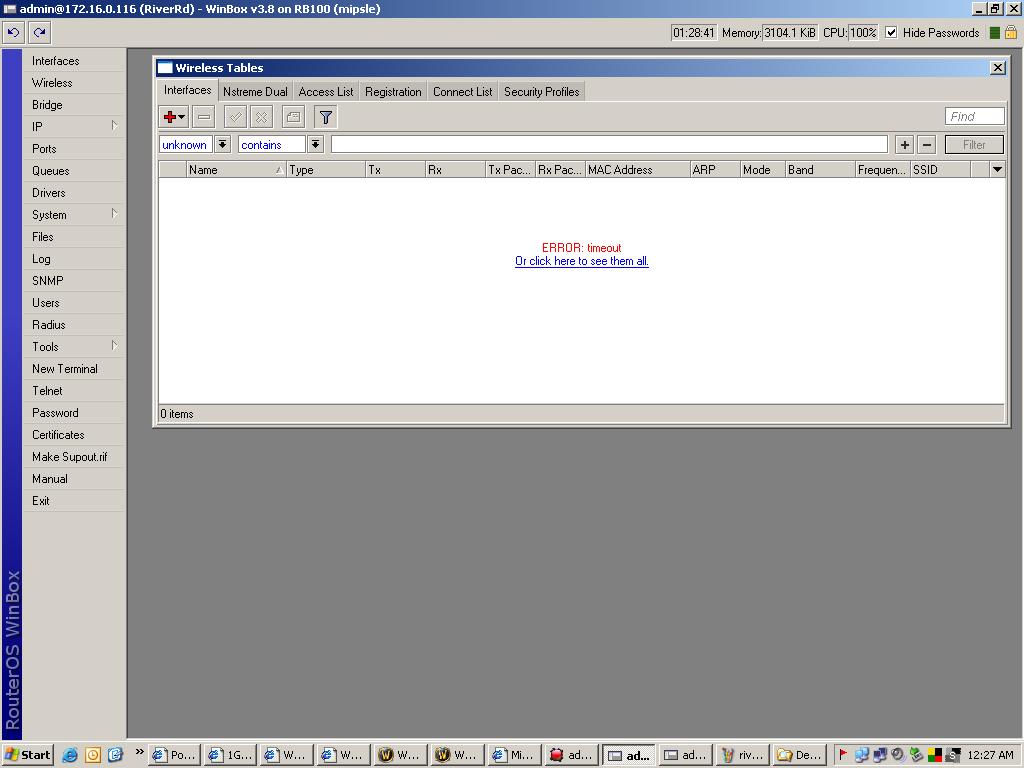The height and width of the screenshot is (768, 1024).
Task: Click 'Or click here to see them all' link
Action: pos(581,261)
